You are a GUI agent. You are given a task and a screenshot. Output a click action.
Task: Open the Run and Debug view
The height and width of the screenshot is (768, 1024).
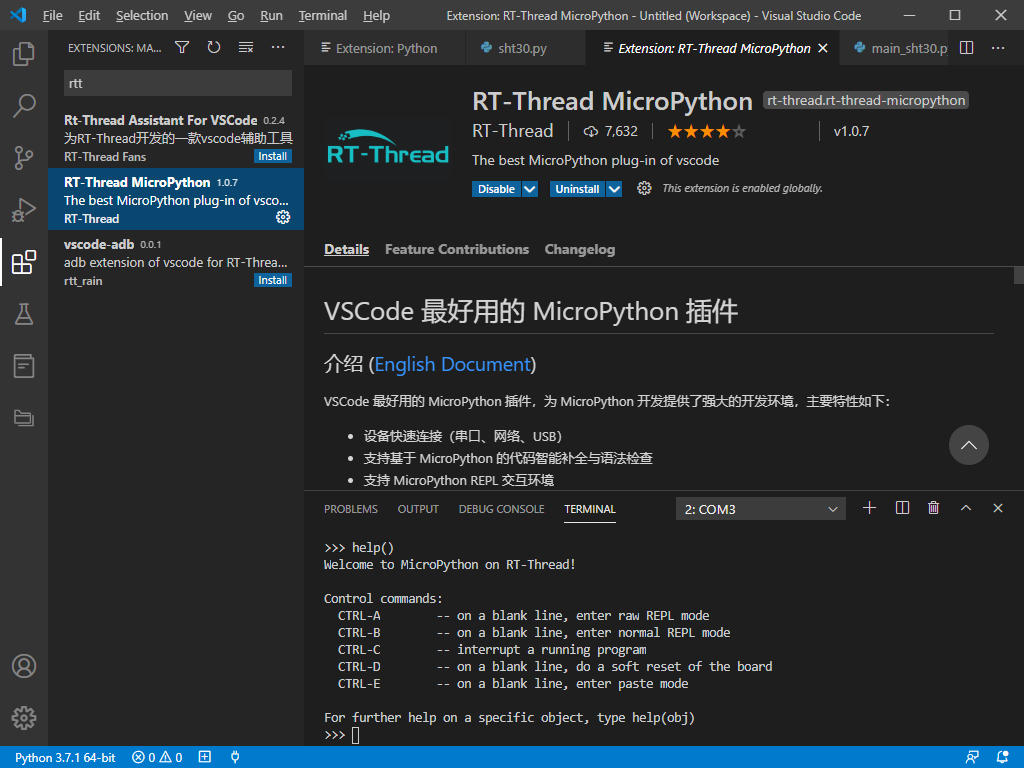coord(24,210)
